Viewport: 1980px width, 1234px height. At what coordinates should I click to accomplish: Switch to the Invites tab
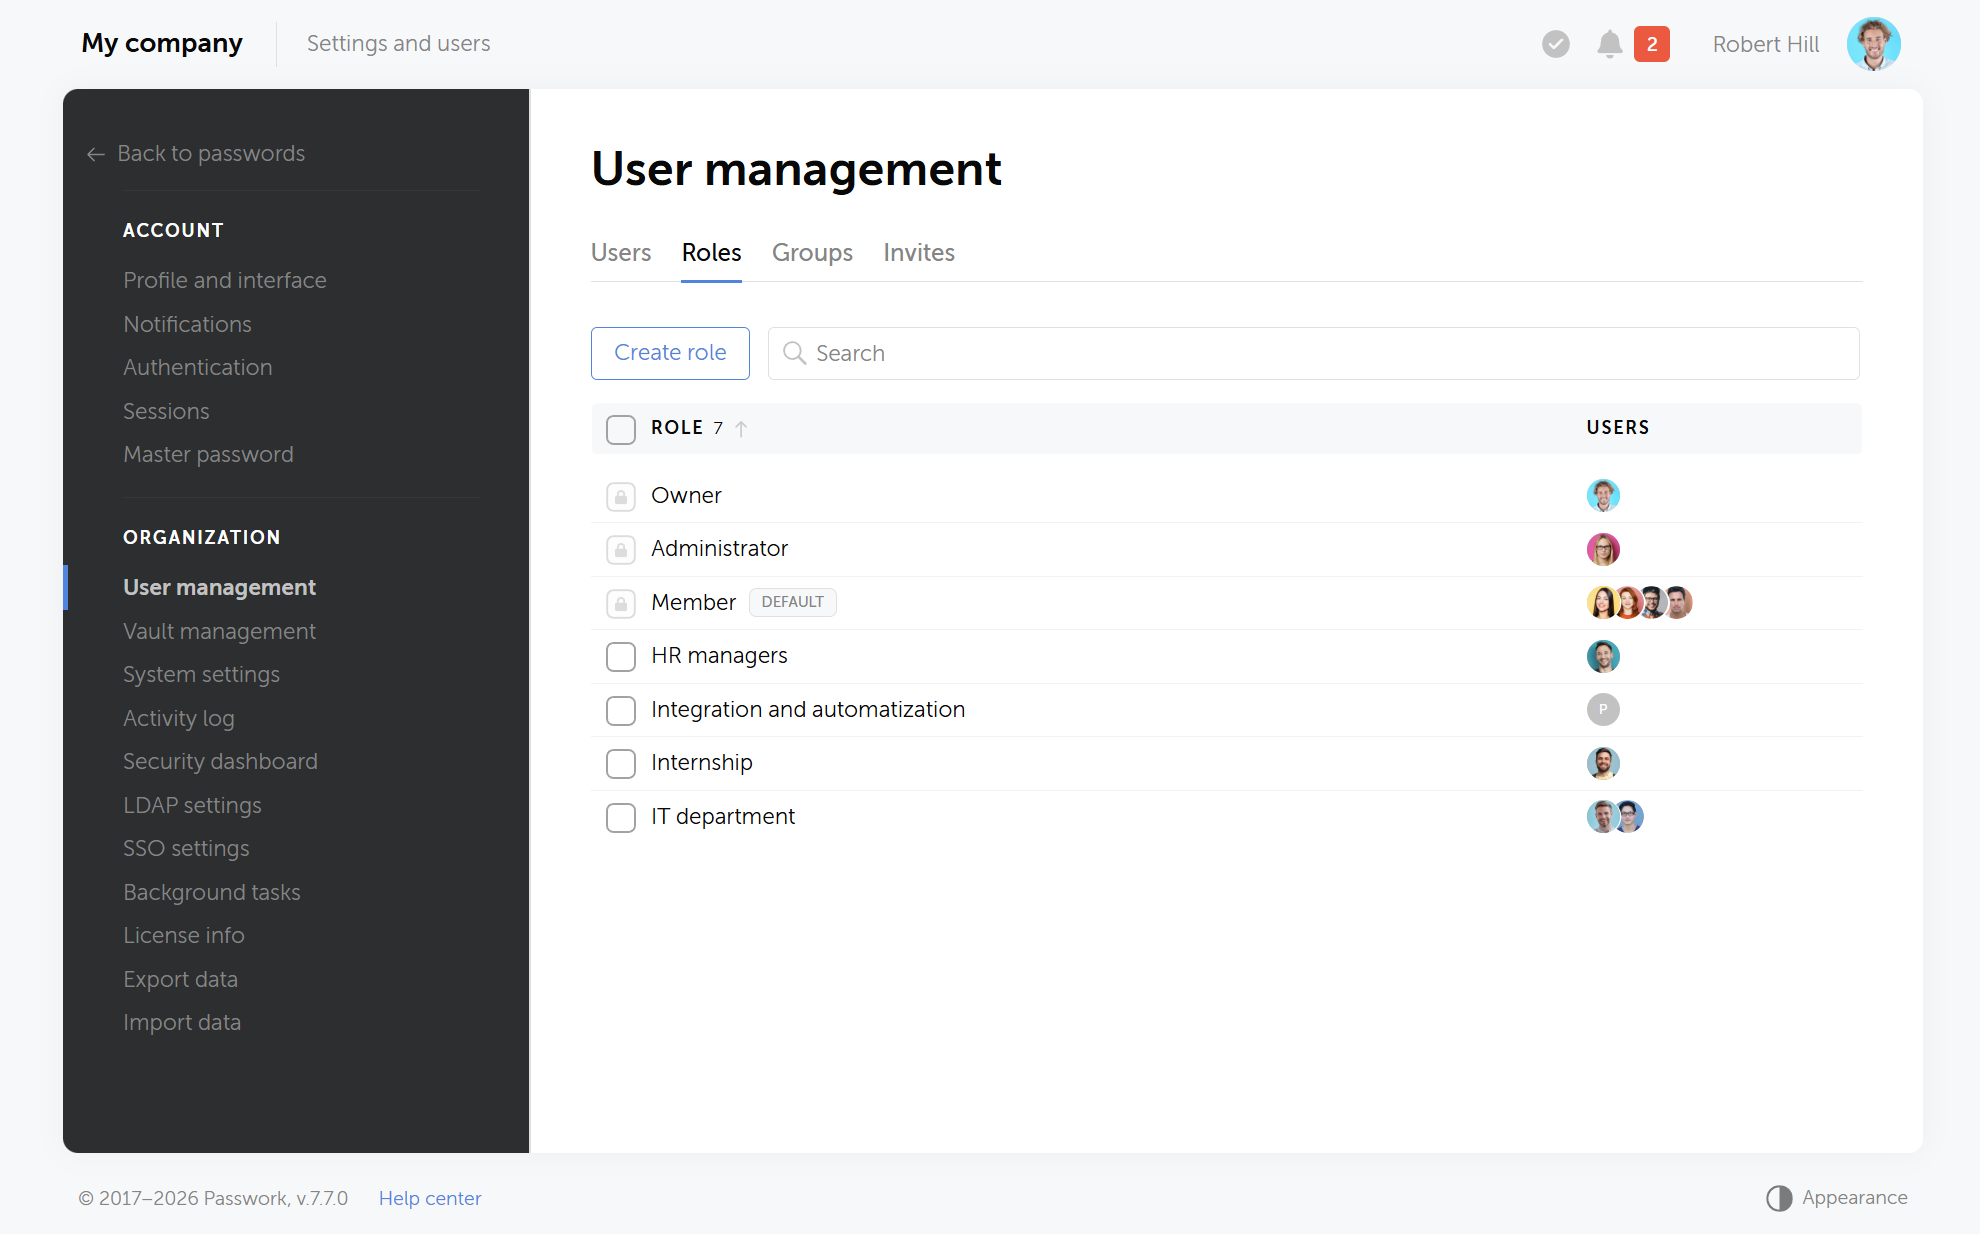tap(919, 253)
